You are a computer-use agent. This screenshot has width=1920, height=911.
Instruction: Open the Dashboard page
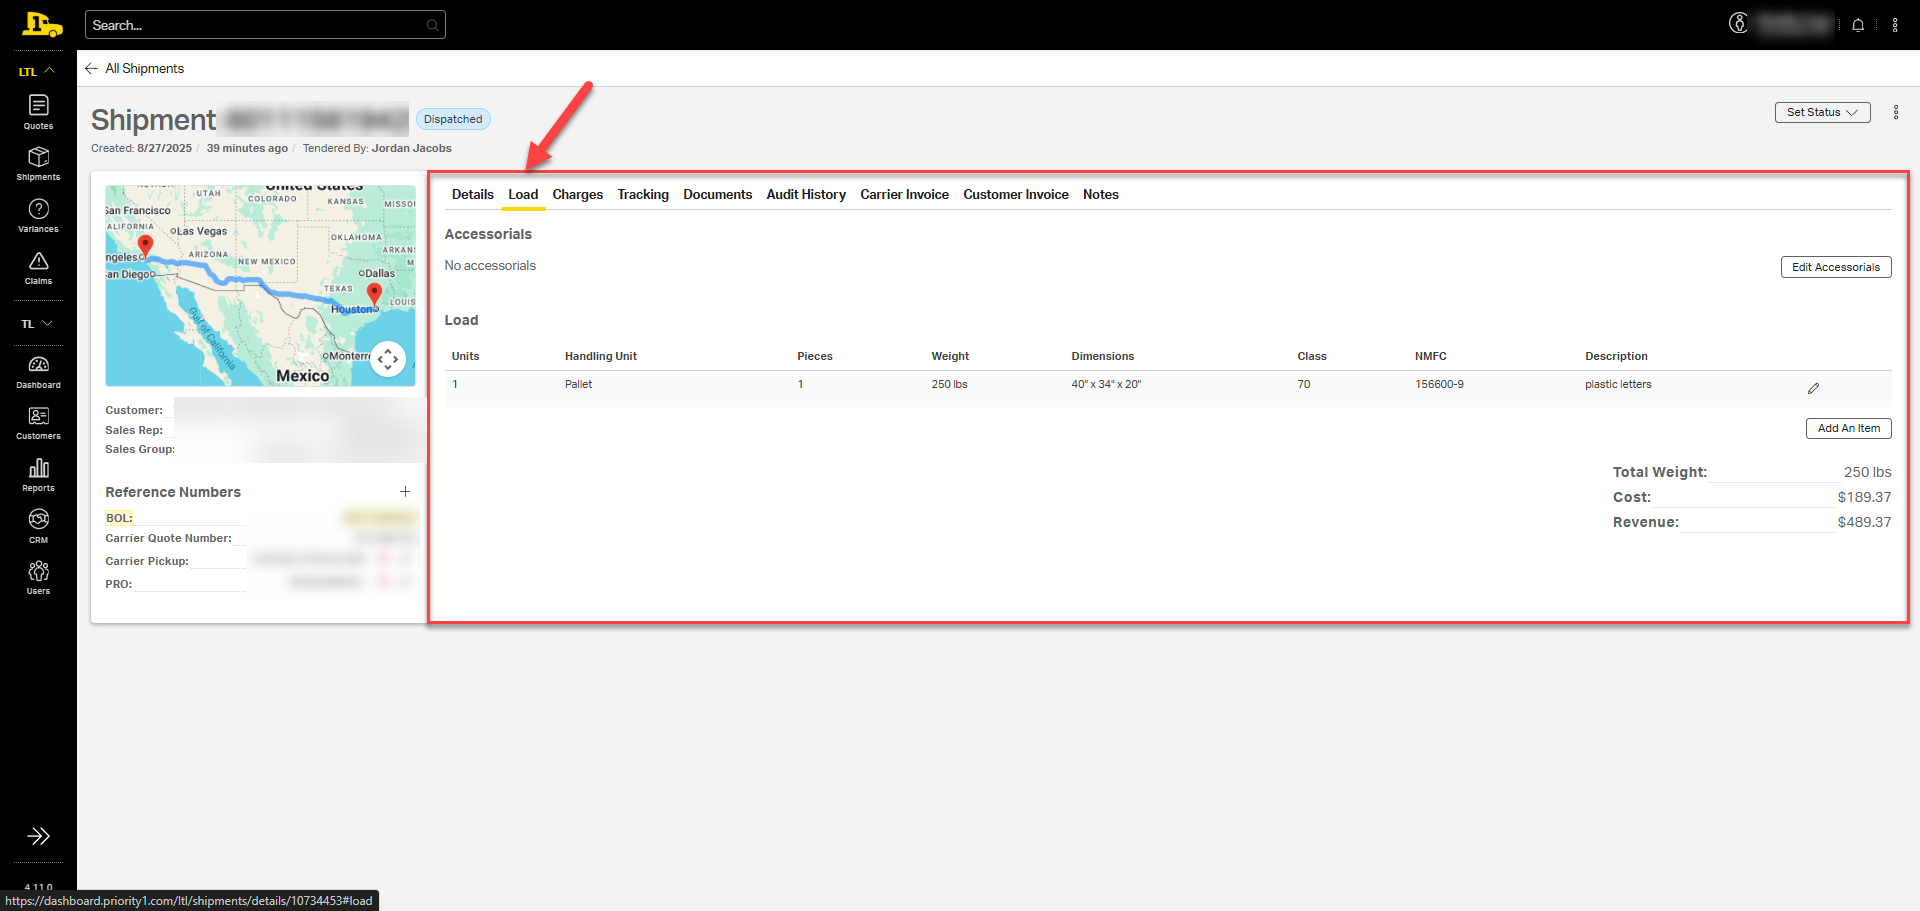point(38,372)
